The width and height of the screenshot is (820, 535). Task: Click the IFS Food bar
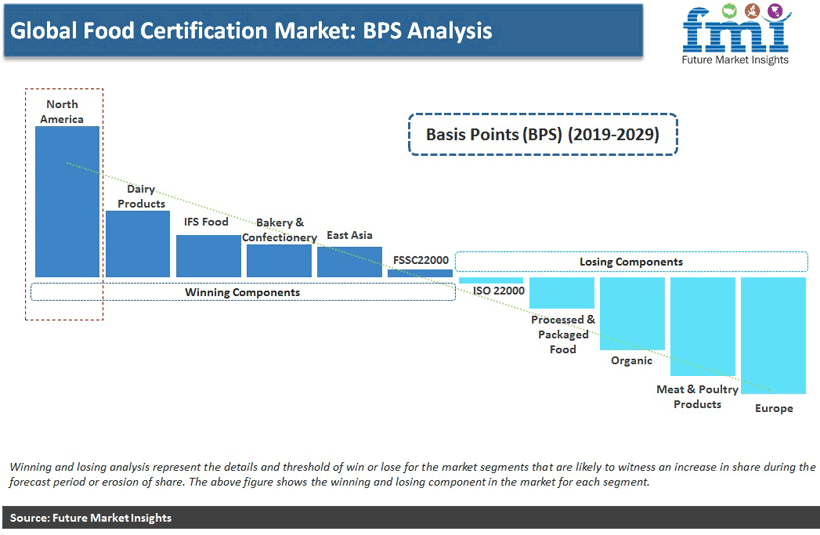[x=208, y=256]
